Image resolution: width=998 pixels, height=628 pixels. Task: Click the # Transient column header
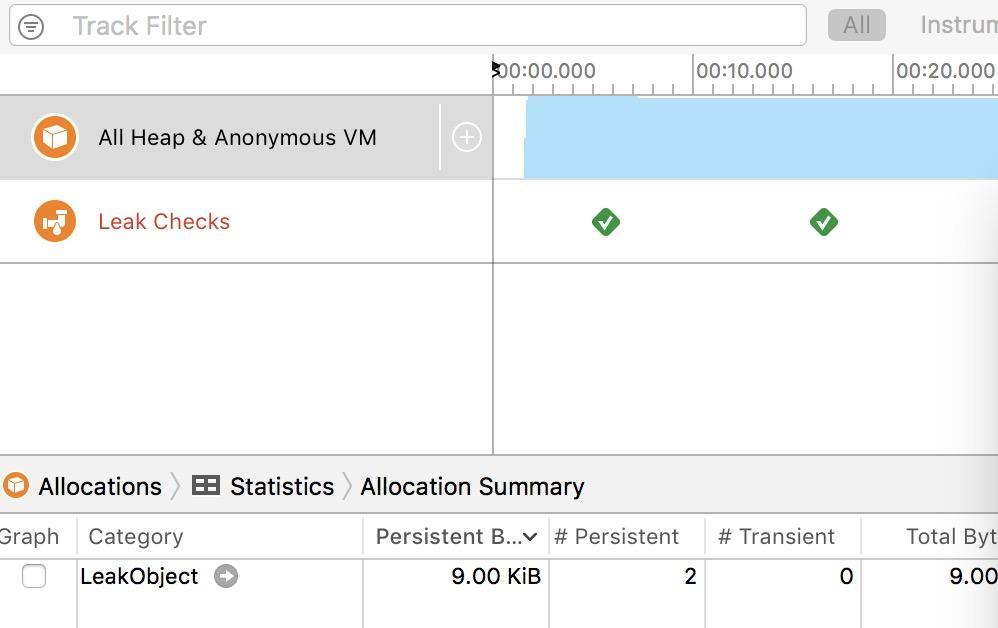pos(777,537)
